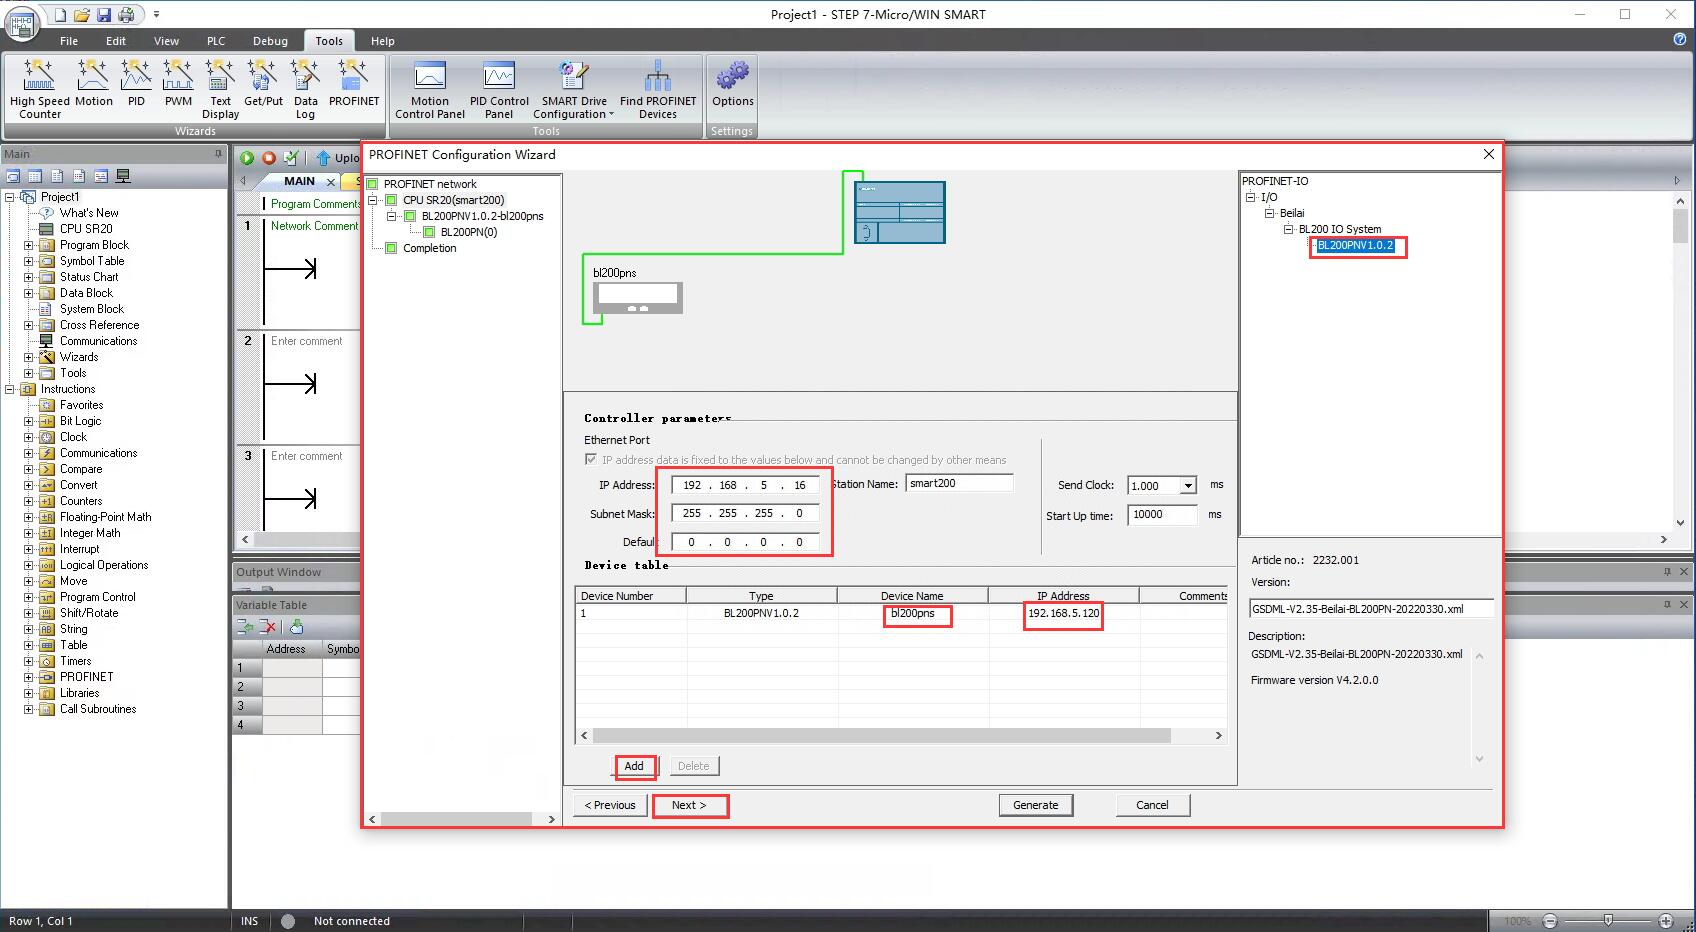Click the Station Name input field
Screen dimensions: 1696x932
click(x=959, y=483)
